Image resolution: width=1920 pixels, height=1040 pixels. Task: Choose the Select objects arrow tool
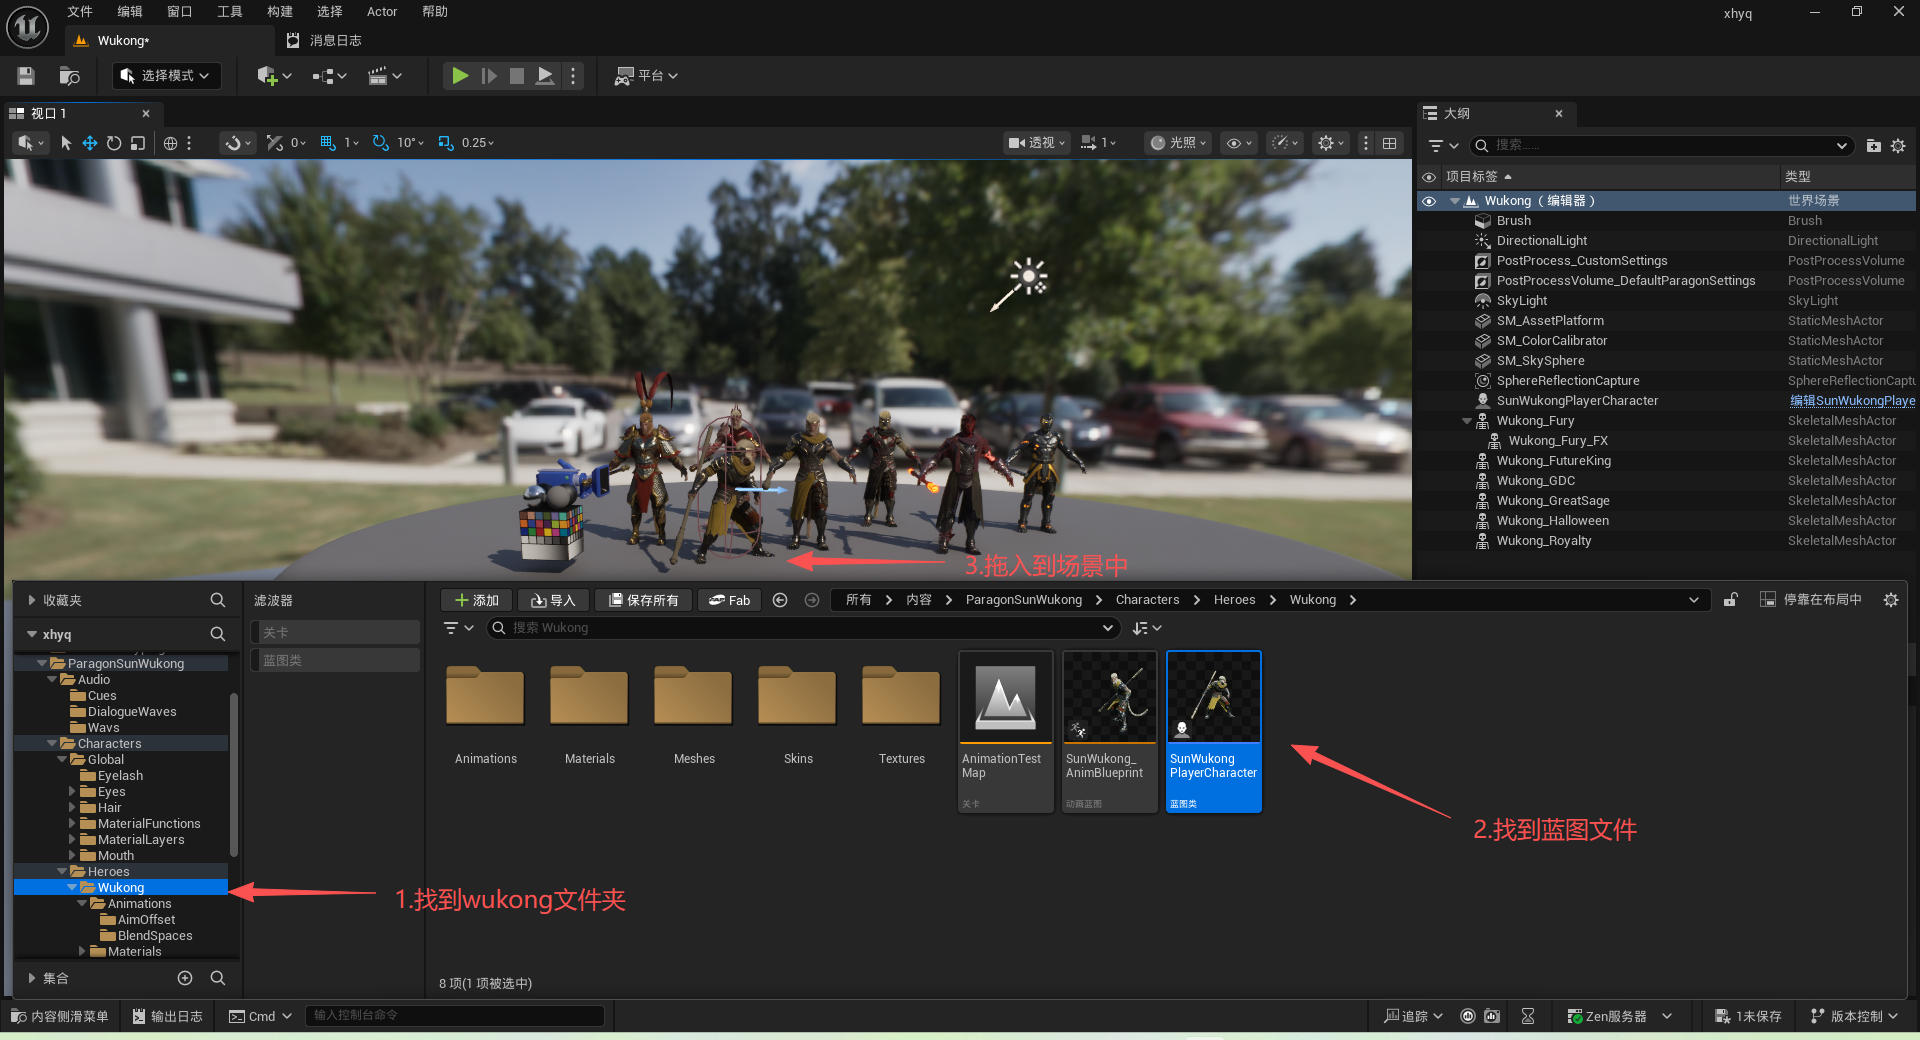[66, 143]
